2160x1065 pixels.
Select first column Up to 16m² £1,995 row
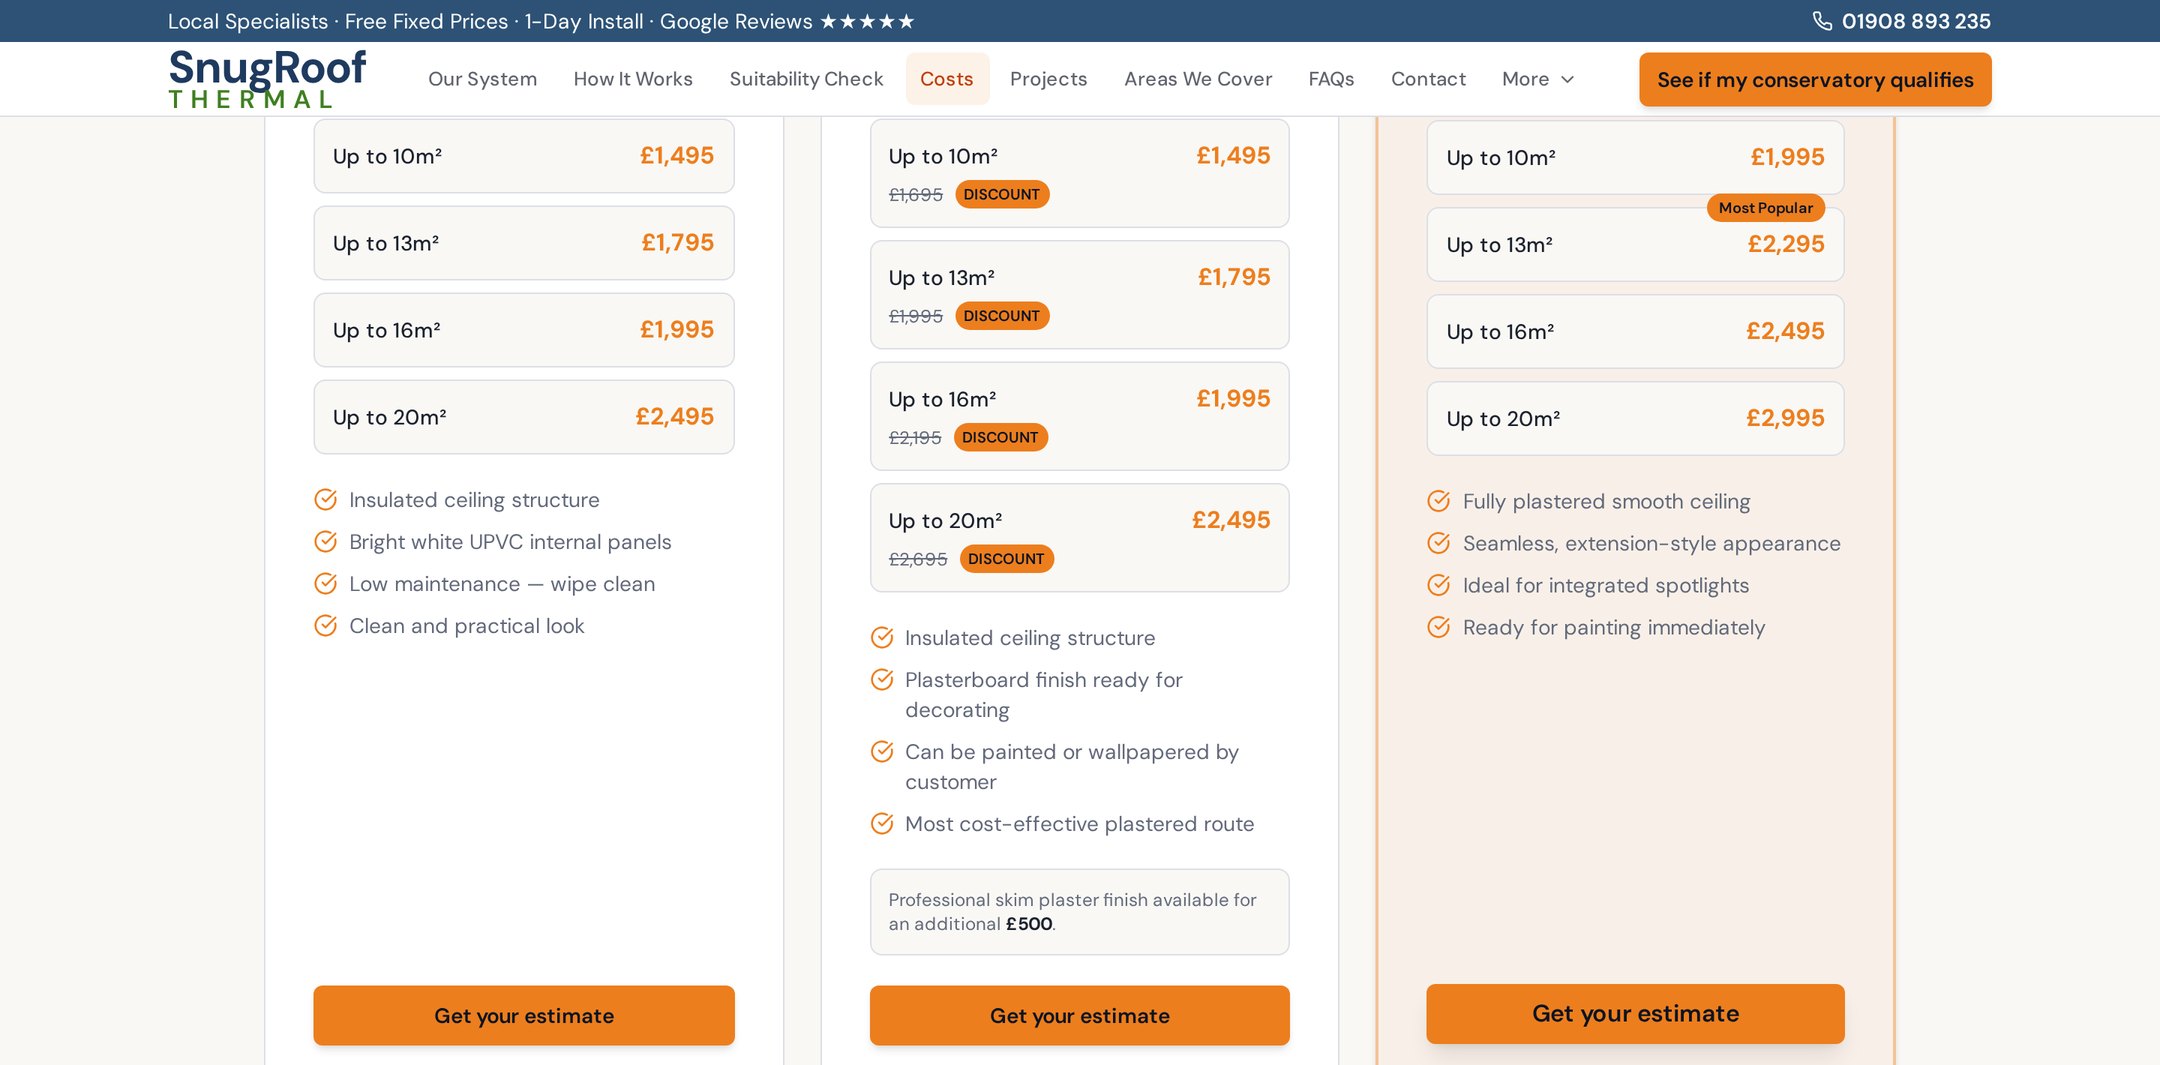[x=524, y=330]
